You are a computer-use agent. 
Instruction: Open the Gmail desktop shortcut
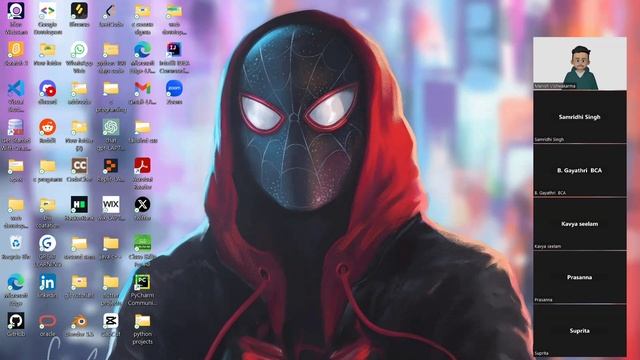[x=142, y=89]
